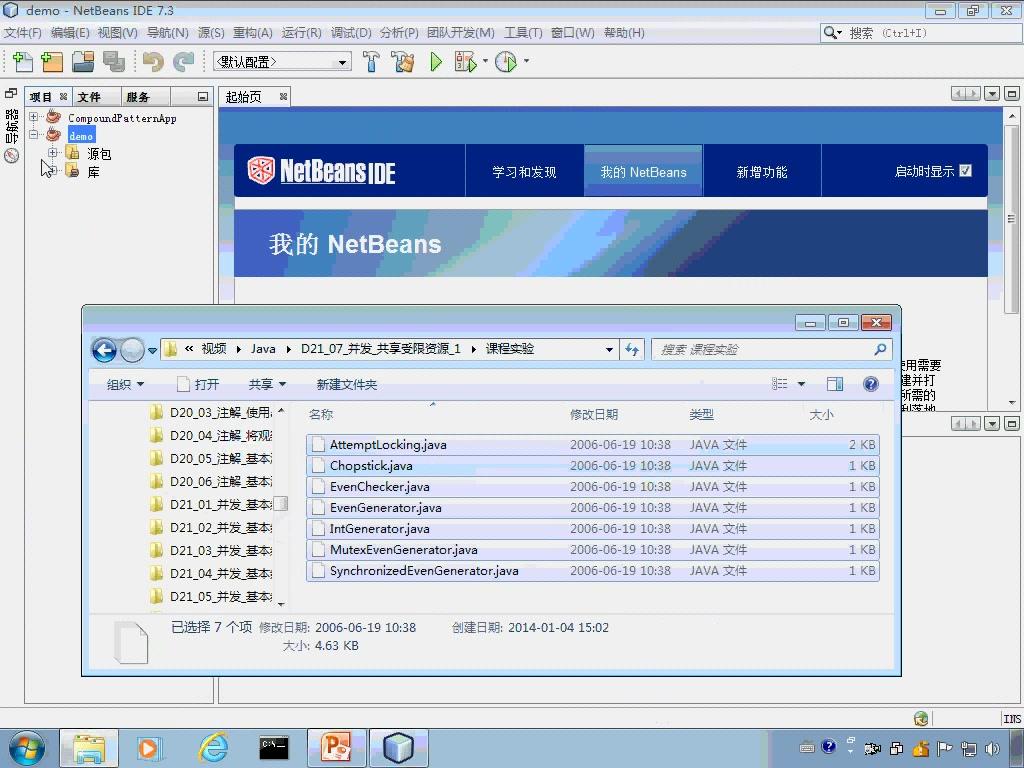1024x768 pixels.
Task: Open the address bar history dropdown
Action: [609, 349]
